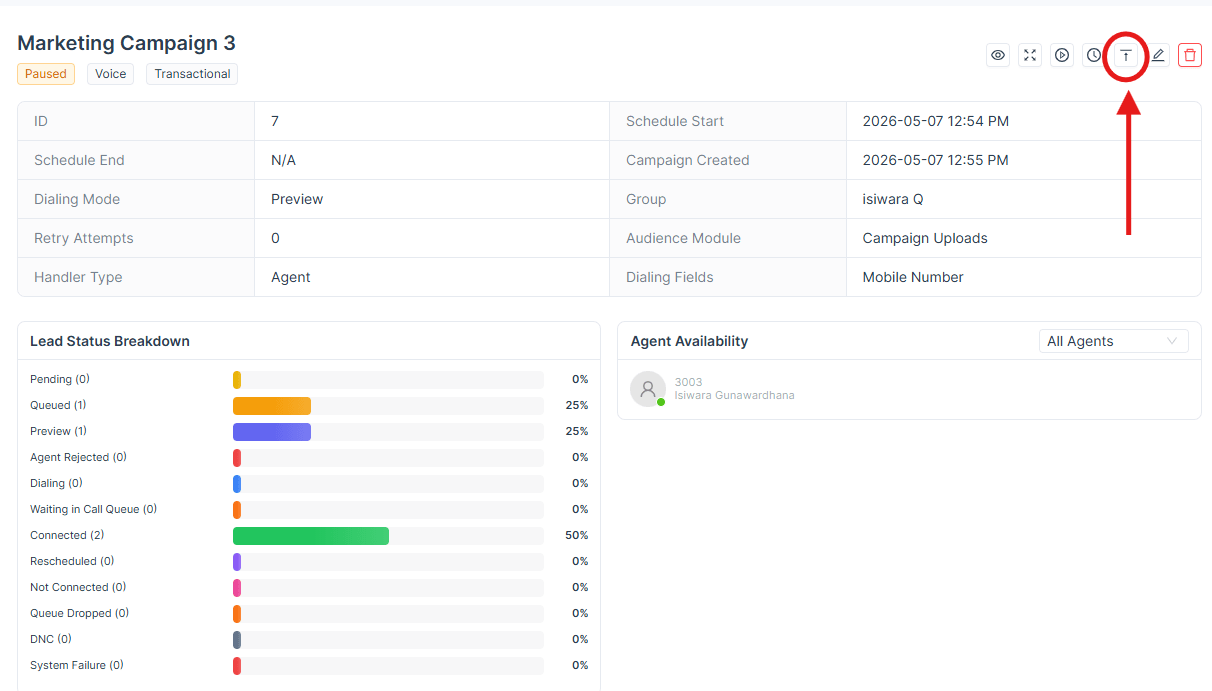Click the eye view icon
This screenshot has height=691, width=1212.
(x=998, y=55)
